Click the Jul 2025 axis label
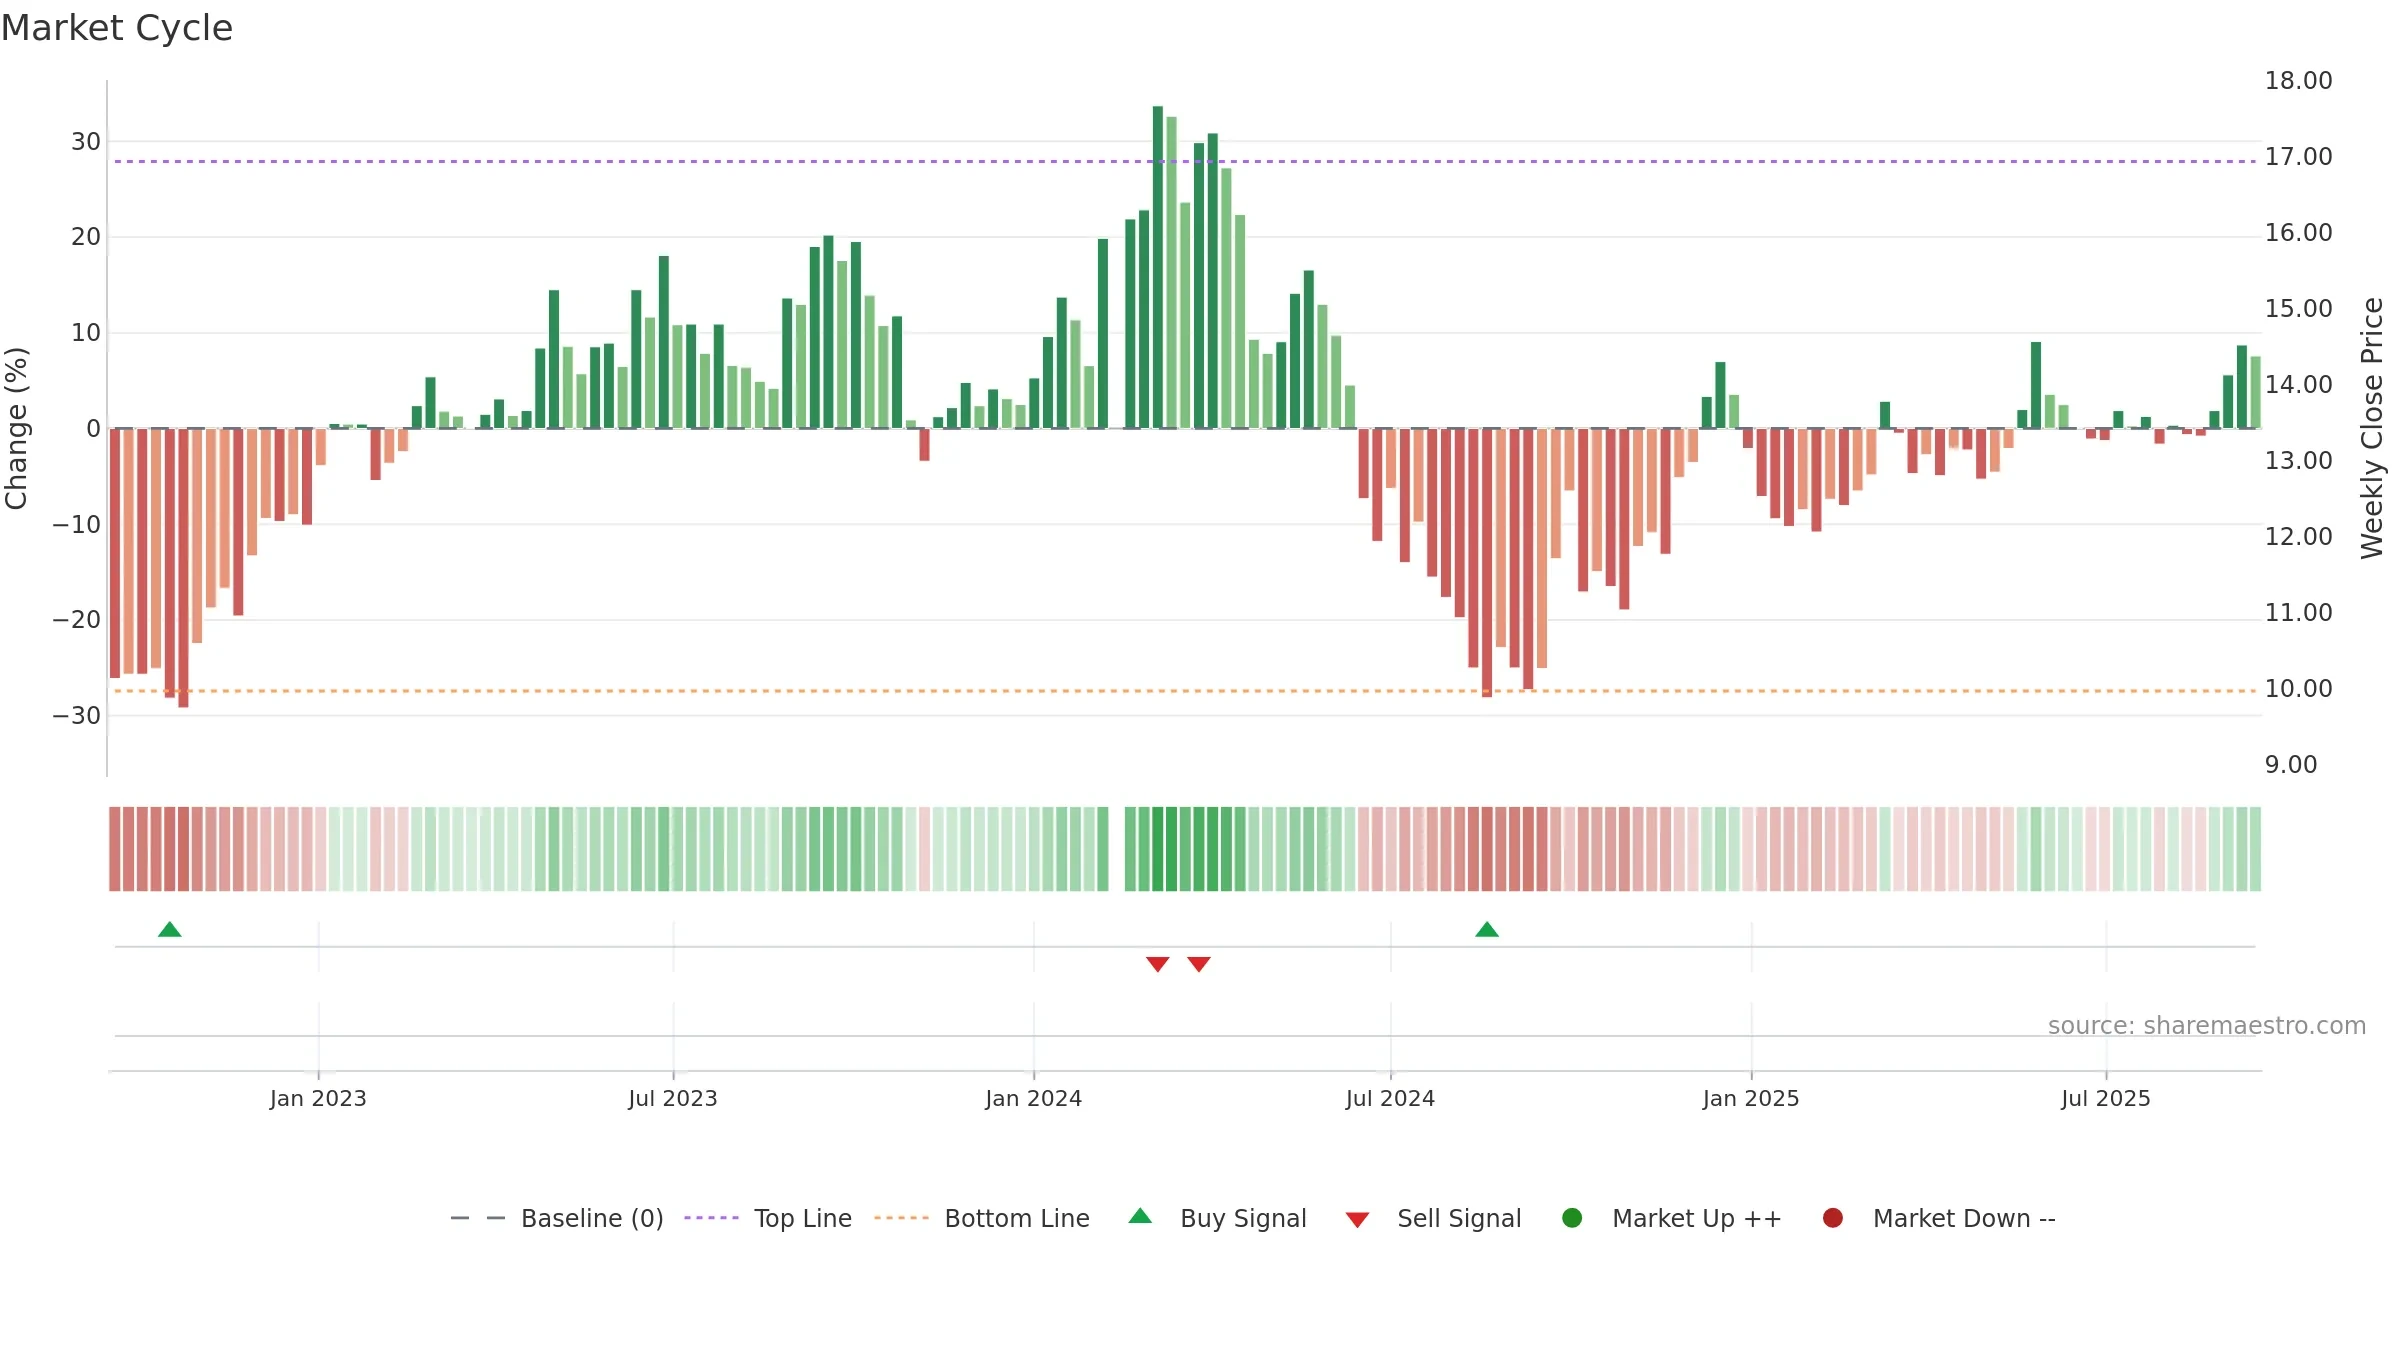Viewport: 2400px width, 1350px height. coord(2106,1099)
